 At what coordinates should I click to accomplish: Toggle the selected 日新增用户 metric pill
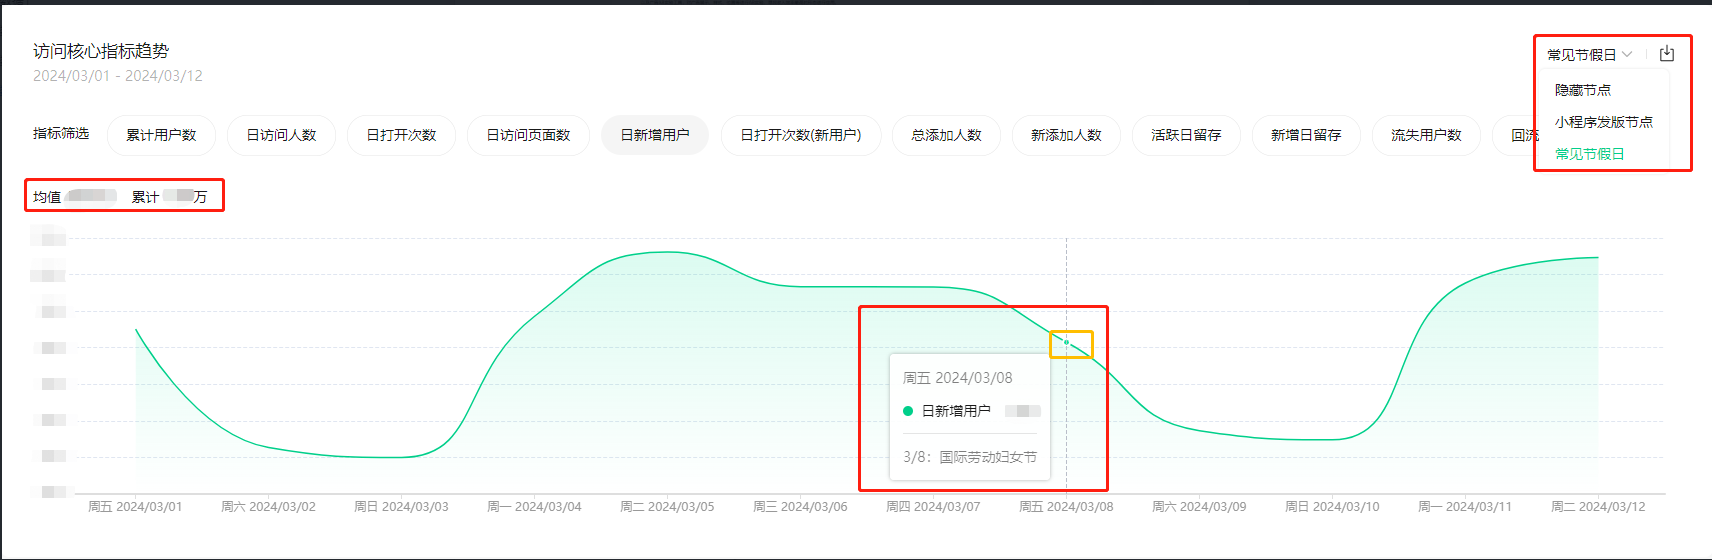[x=655, y=135]
